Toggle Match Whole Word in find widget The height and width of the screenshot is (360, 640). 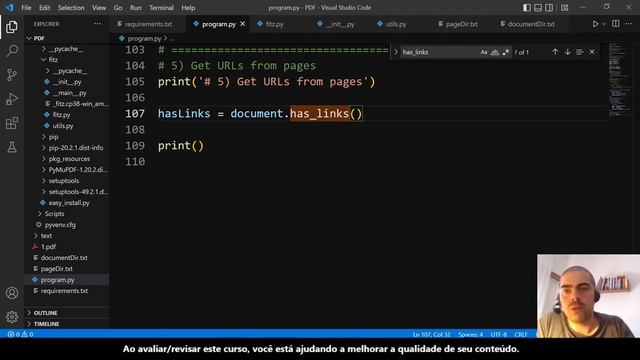pos(495,52)
